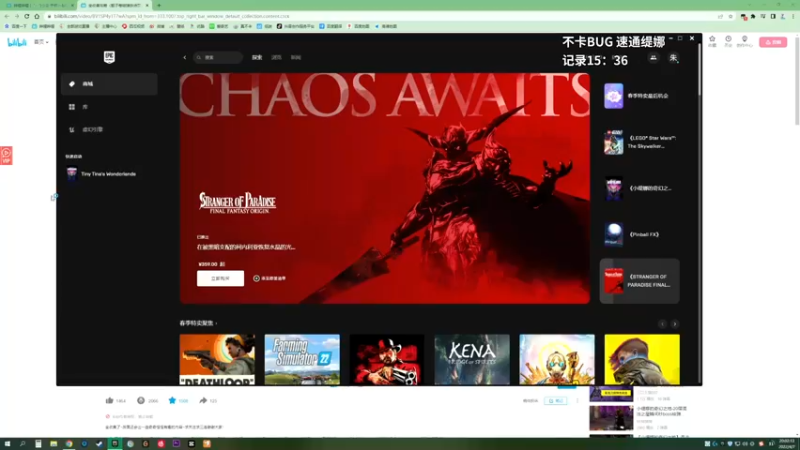Switch to the first Chrome tab
This screenshot has width=800, height=450.
click(x=39, y=5)
